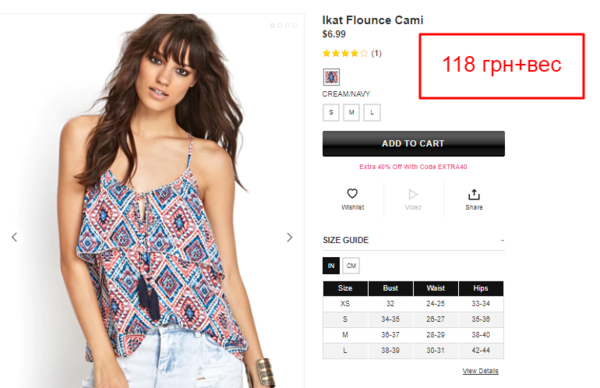This screenshot has width=600, height=388.
Task: Go to the next product image
Action: point(290,237)
